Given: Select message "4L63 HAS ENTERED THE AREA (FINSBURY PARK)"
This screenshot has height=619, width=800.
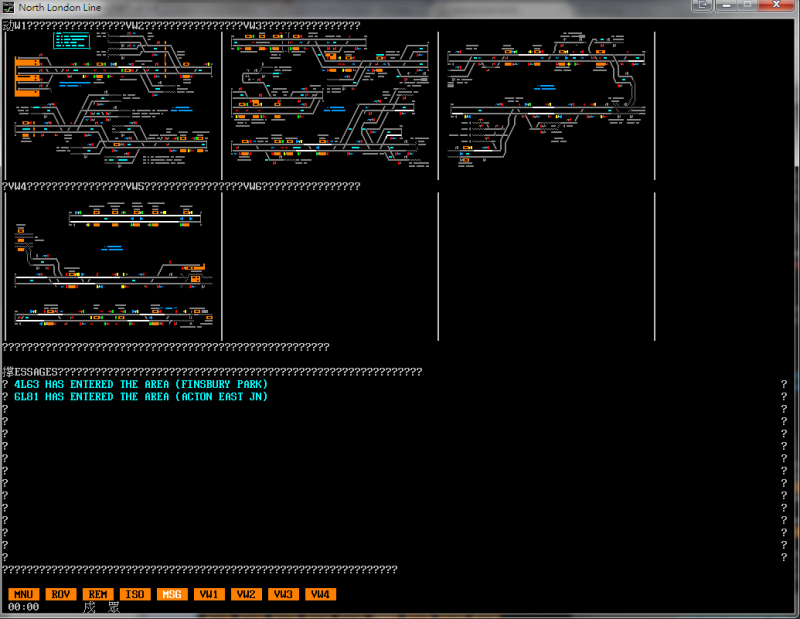Looking at the screenshot, I should coord(141,384).
